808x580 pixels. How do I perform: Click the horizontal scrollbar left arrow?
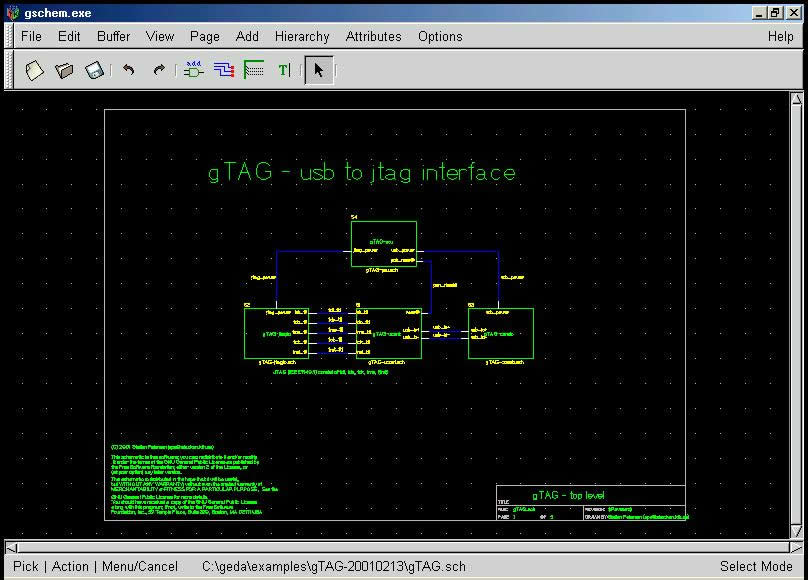[11, 547]
